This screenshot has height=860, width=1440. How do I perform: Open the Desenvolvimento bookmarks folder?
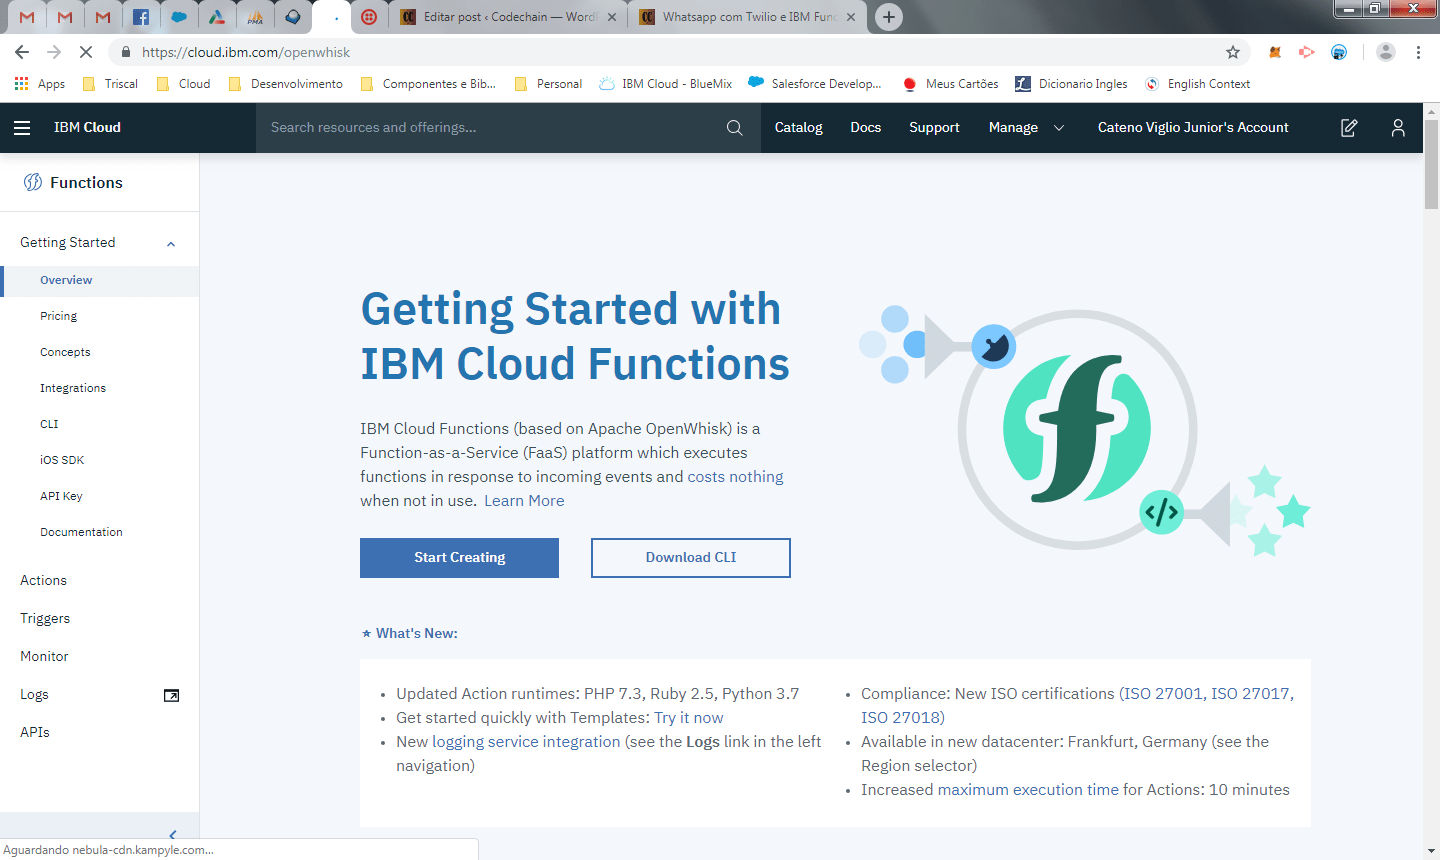(286, 84)
